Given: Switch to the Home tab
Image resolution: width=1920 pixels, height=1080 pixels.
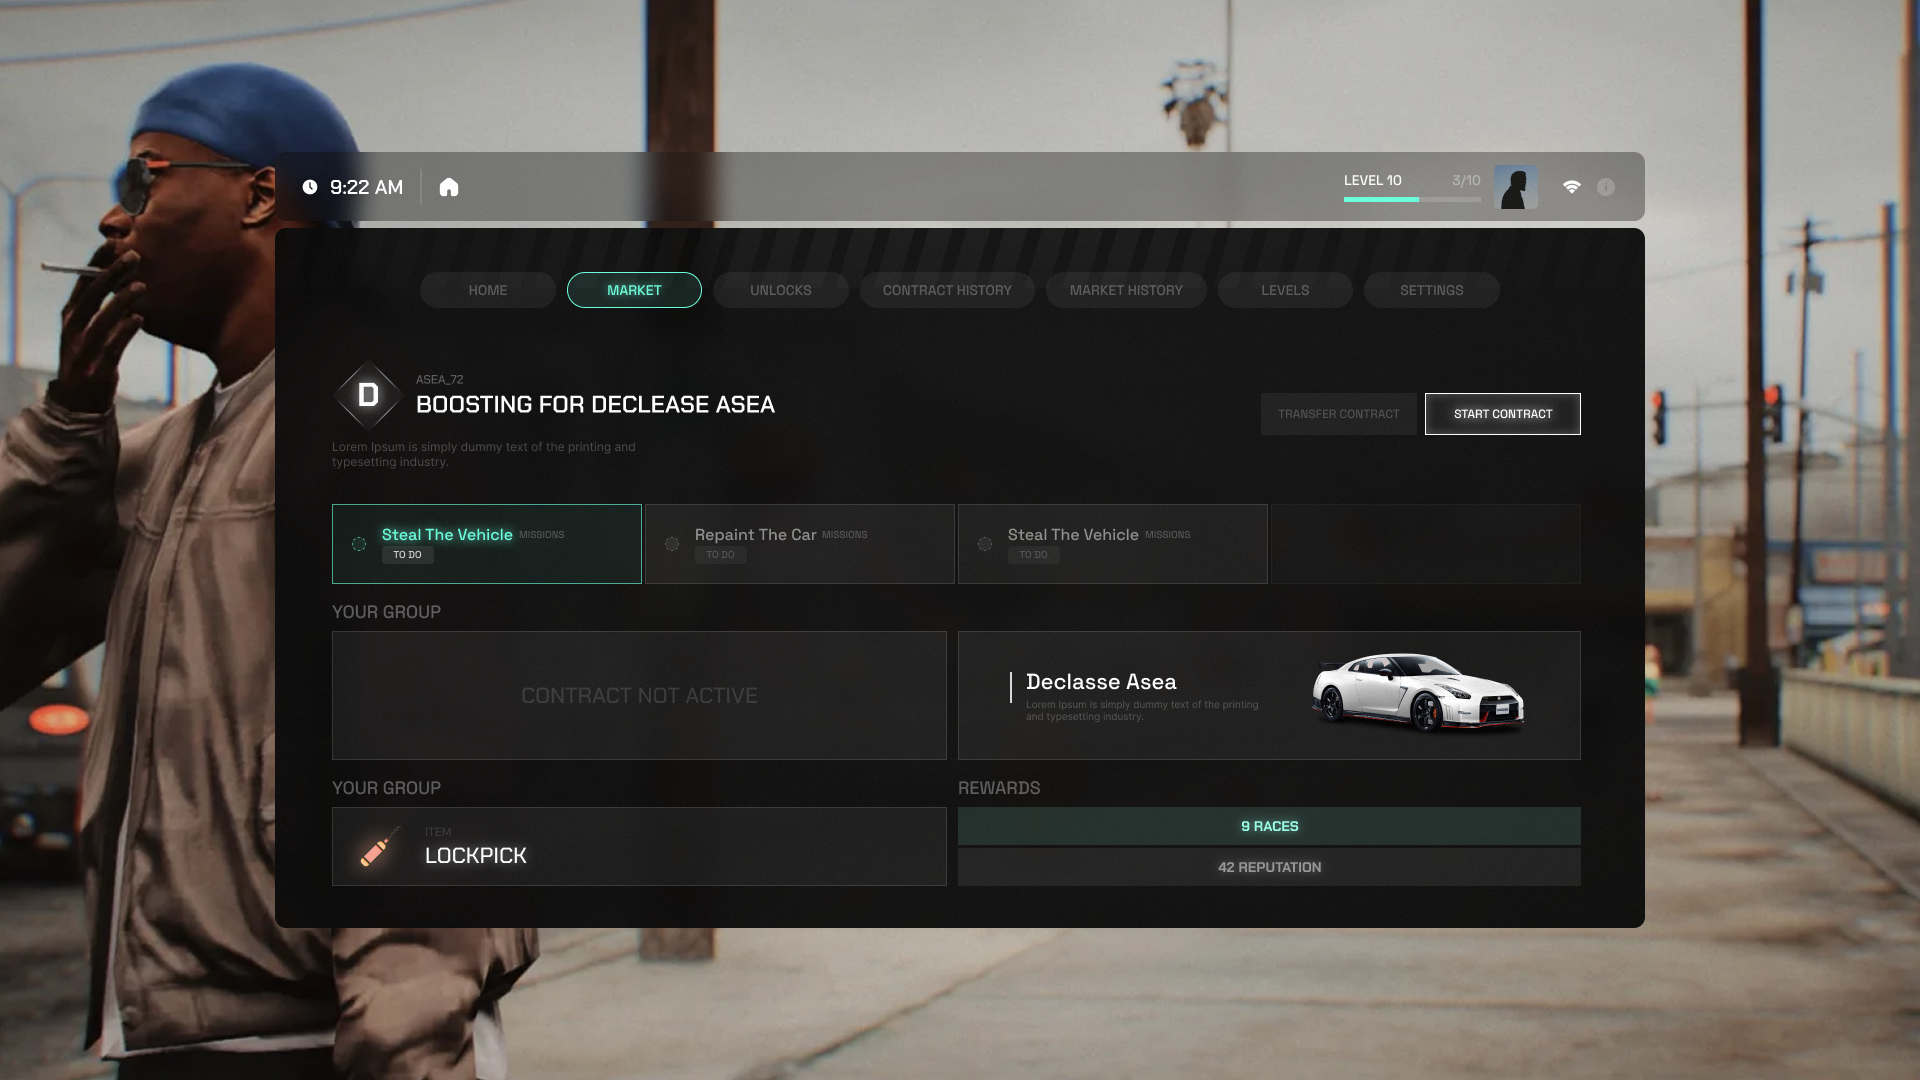Looking at the screenshot, I should 487,290.
